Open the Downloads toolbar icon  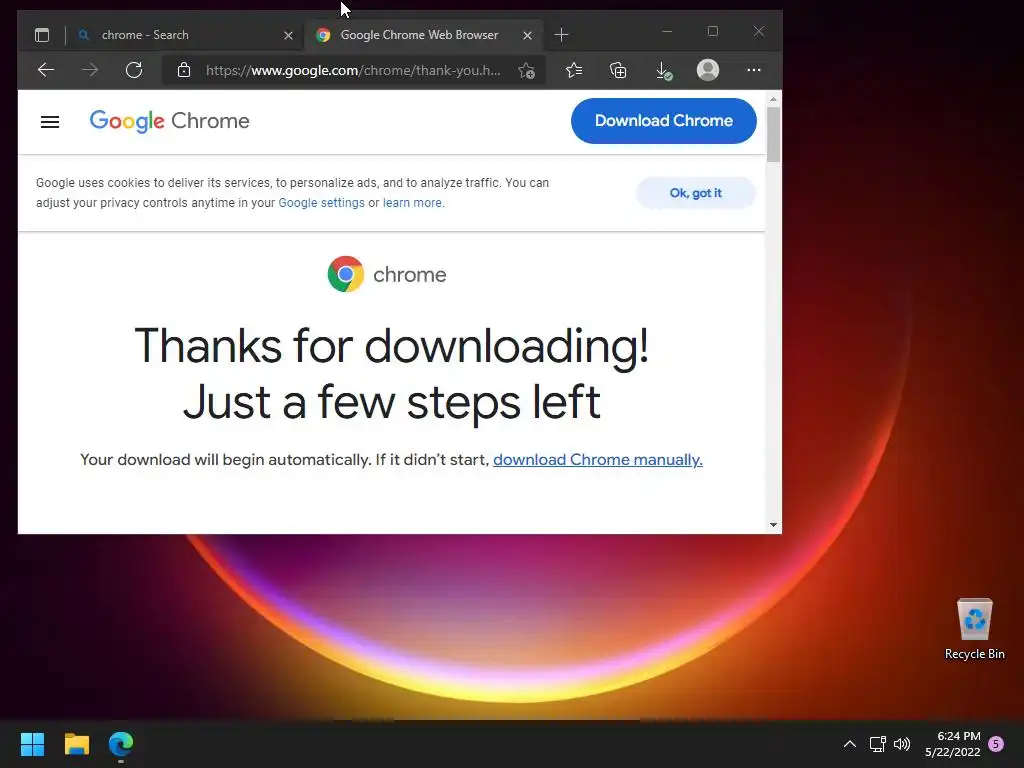coord(664,71)
